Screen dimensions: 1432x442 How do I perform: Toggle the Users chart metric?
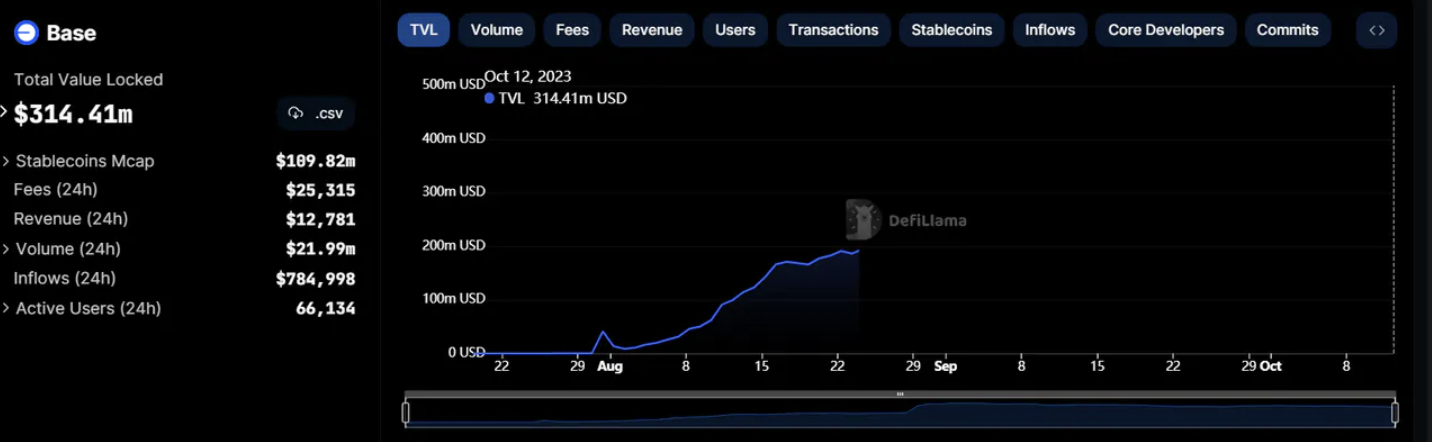(735, 30)
